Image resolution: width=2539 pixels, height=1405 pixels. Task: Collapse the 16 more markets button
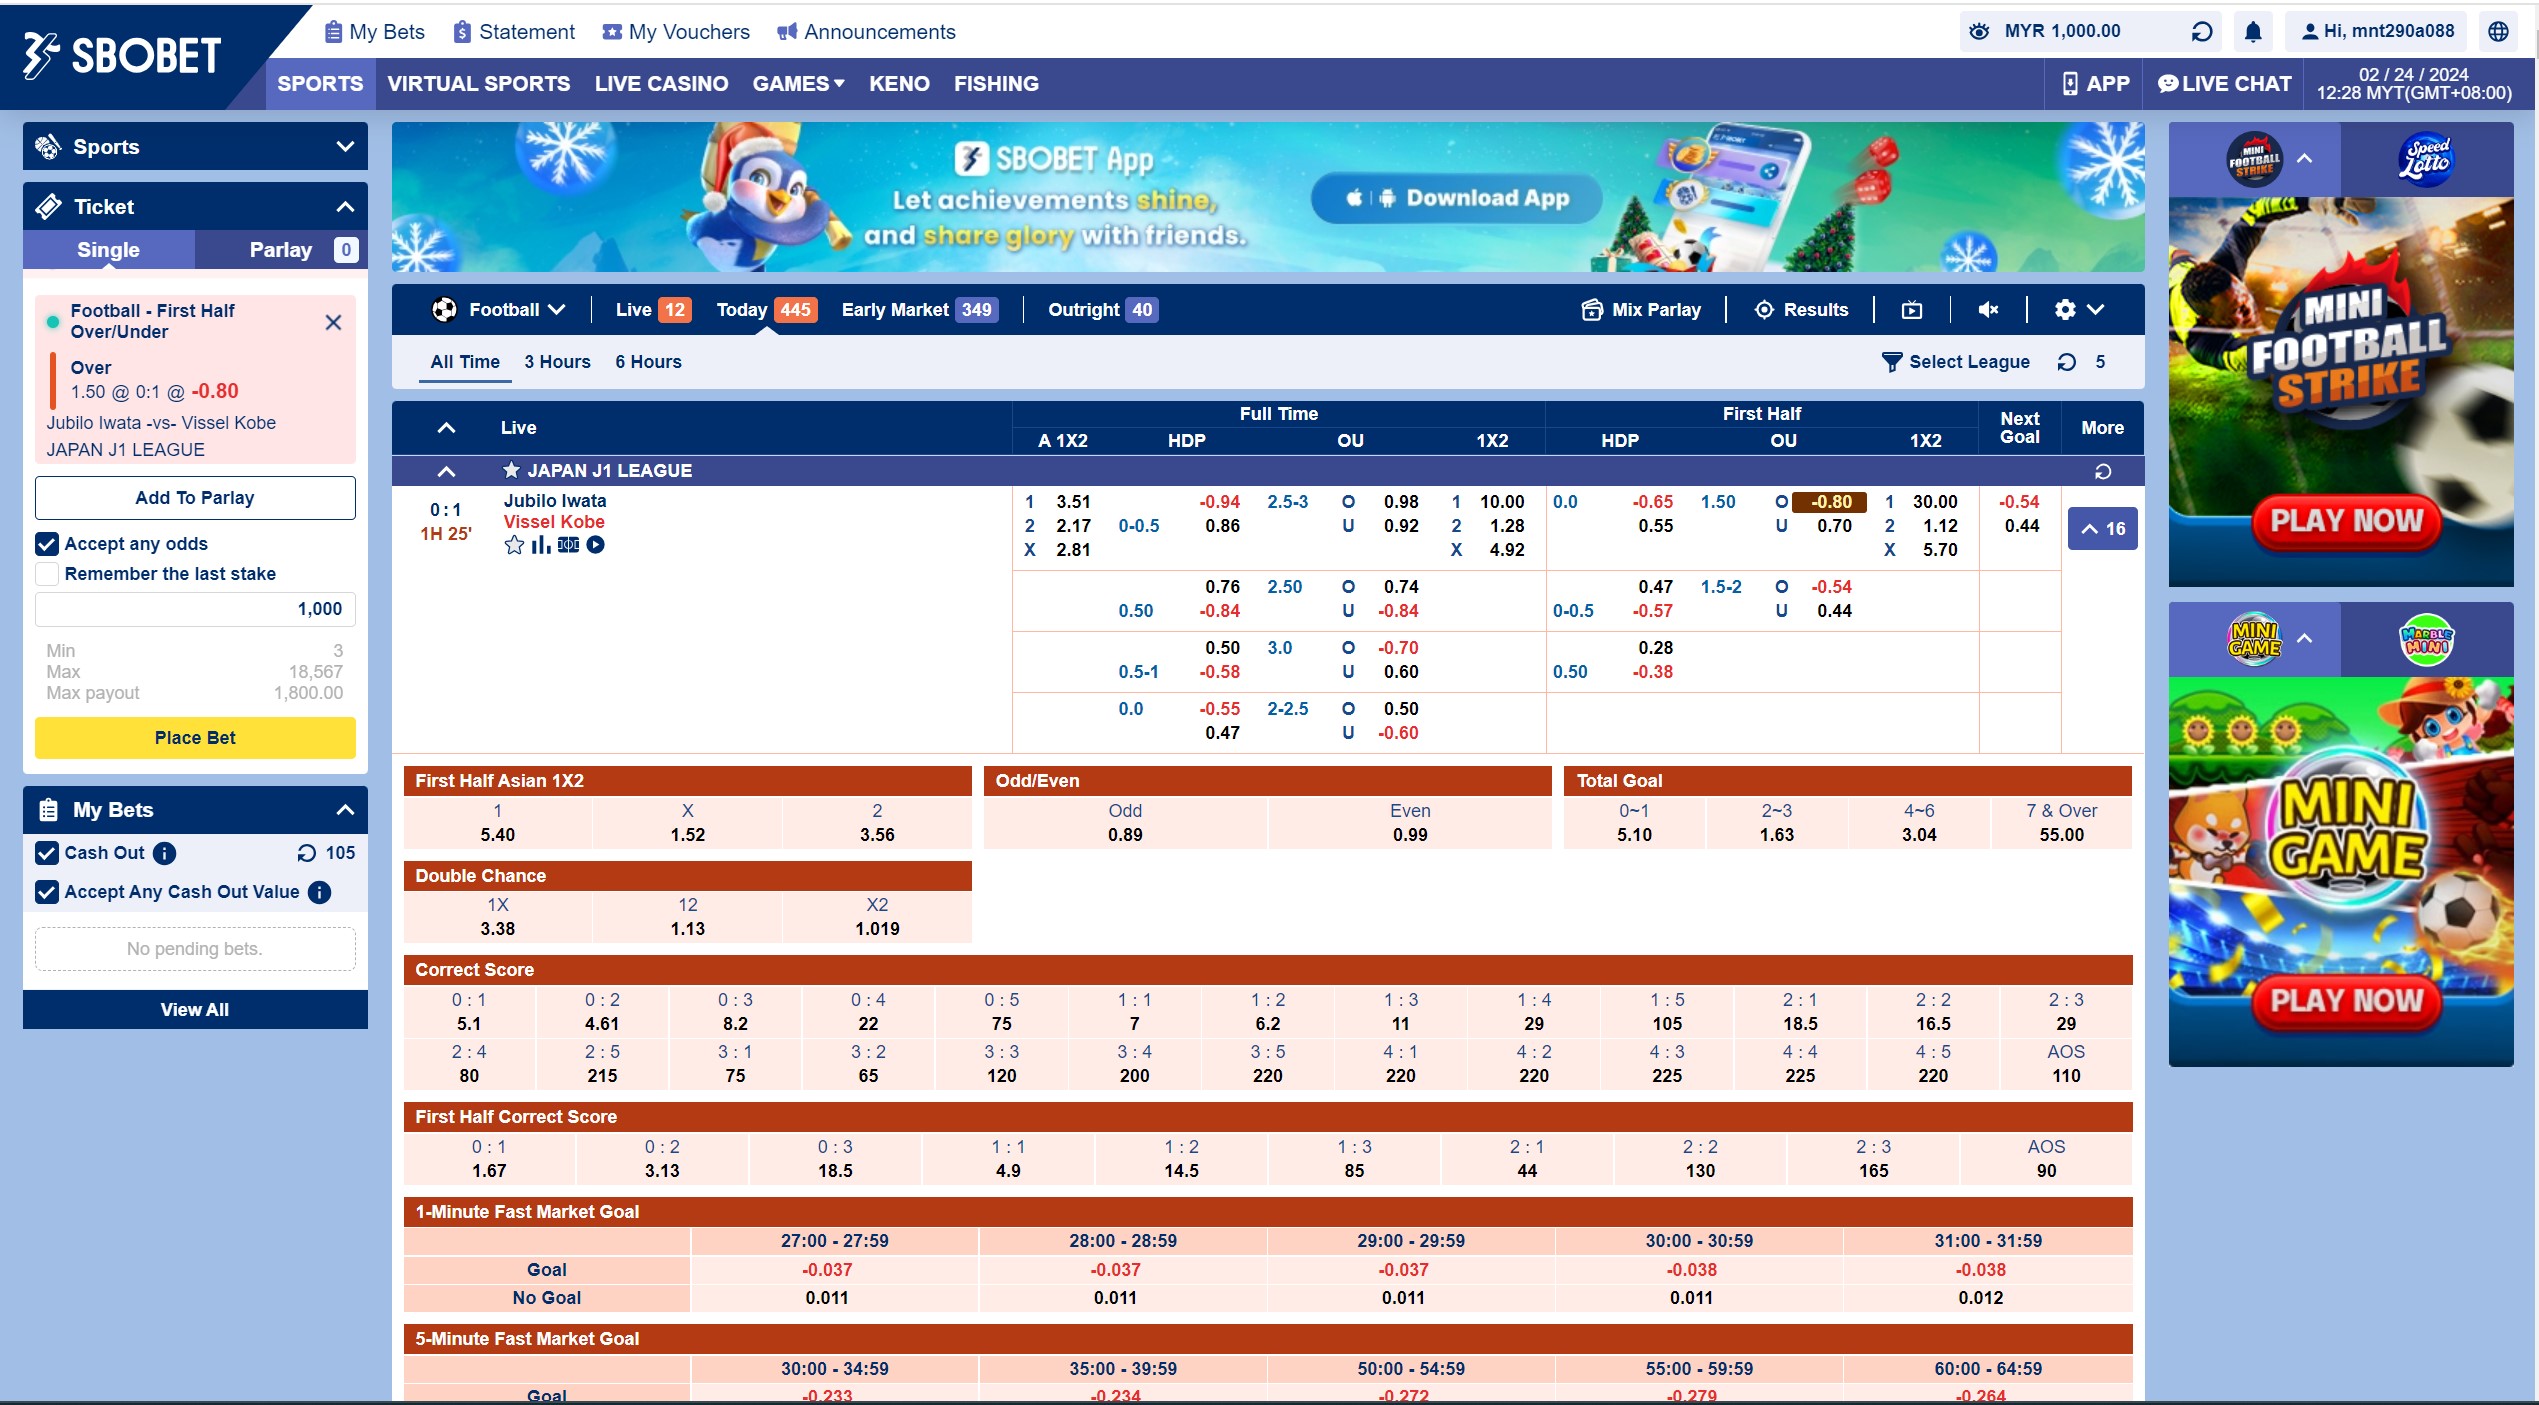(2103, 529)
